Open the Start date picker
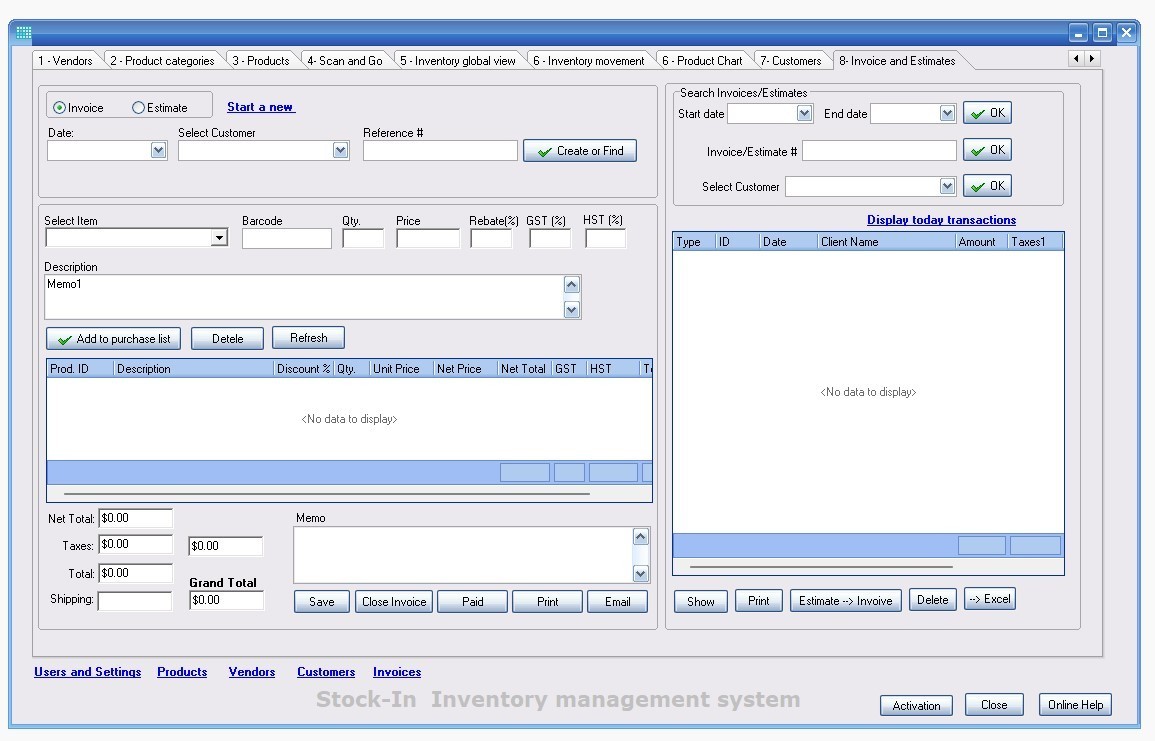 804,113
